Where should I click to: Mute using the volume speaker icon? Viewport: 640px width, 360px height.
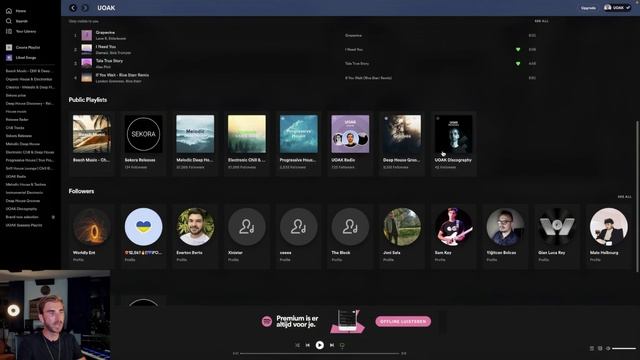pos(608,348)
